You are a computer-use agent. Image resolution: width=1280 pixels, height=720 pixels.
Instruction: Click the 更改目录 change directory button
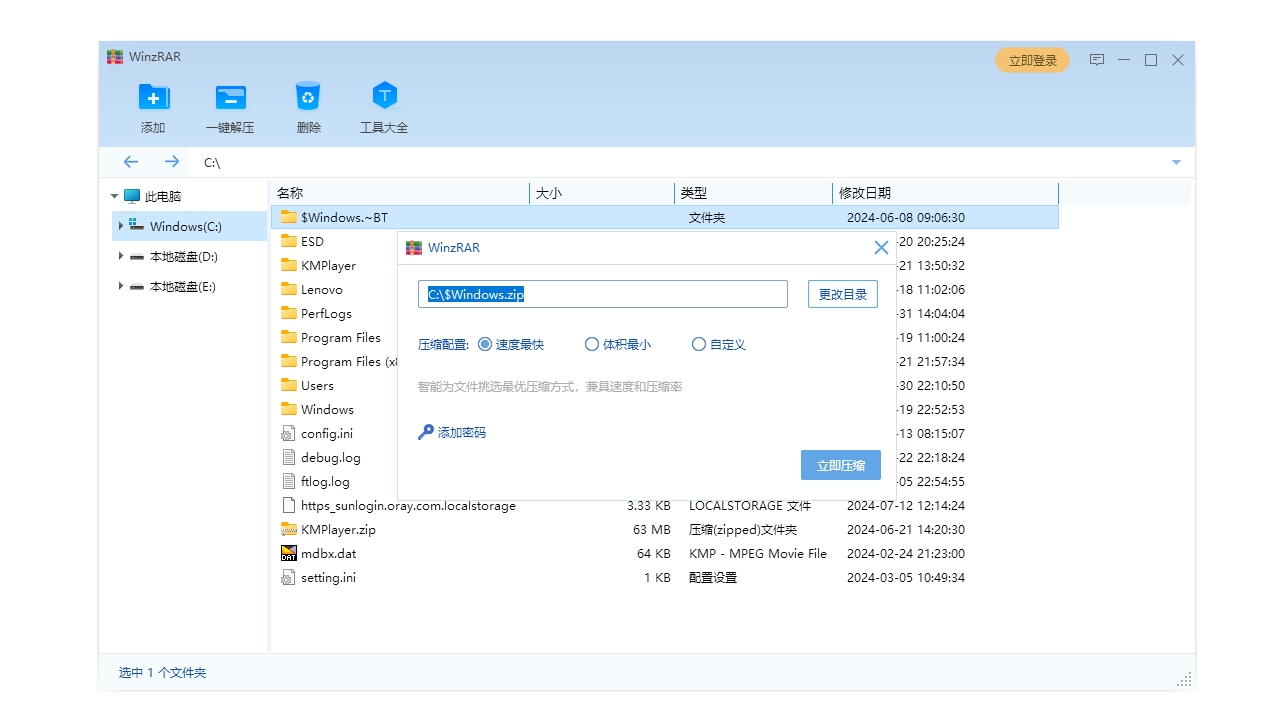[842, 293]
